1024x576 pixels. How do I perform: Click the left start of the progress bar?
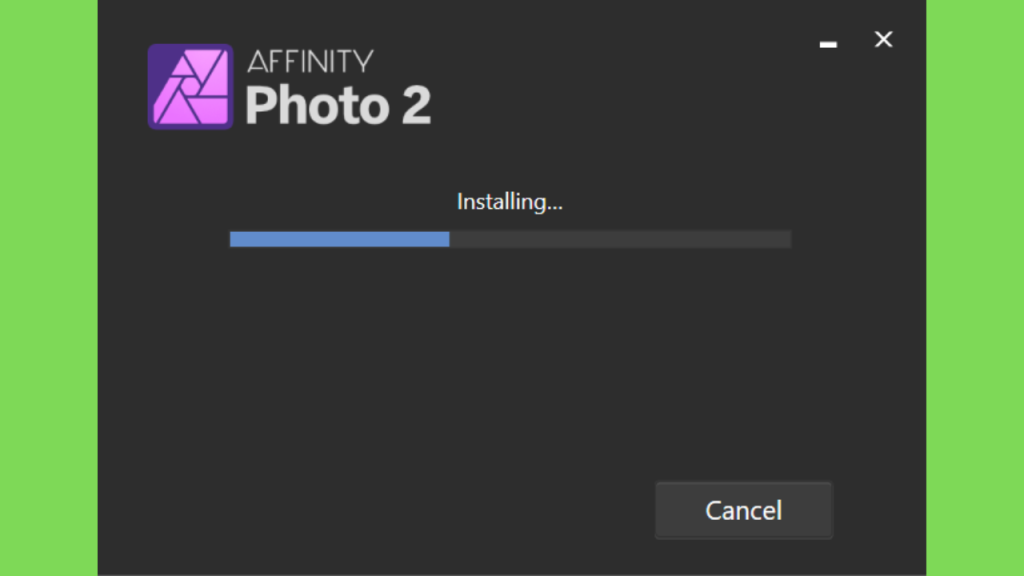click(x=234, y=239)
